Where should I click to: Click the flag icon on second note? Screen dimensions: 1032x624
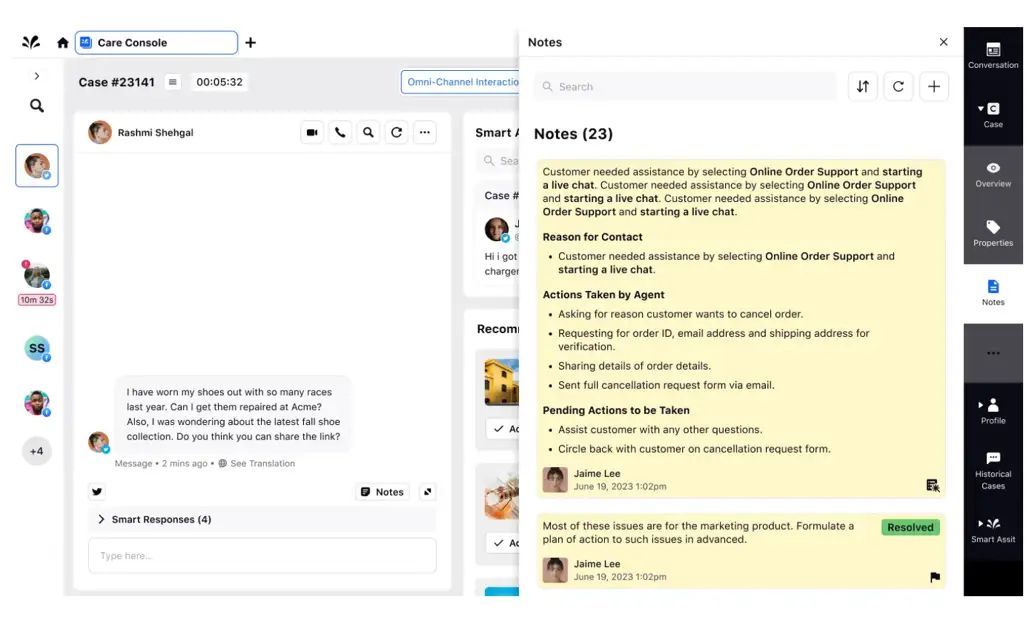[935, 577]
